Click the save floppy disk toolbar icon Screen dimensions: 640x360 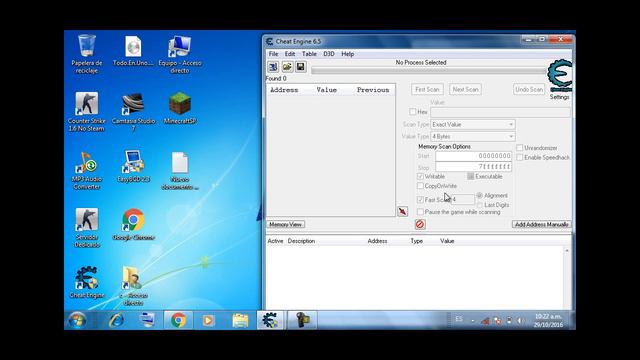(x=300, y=67)
